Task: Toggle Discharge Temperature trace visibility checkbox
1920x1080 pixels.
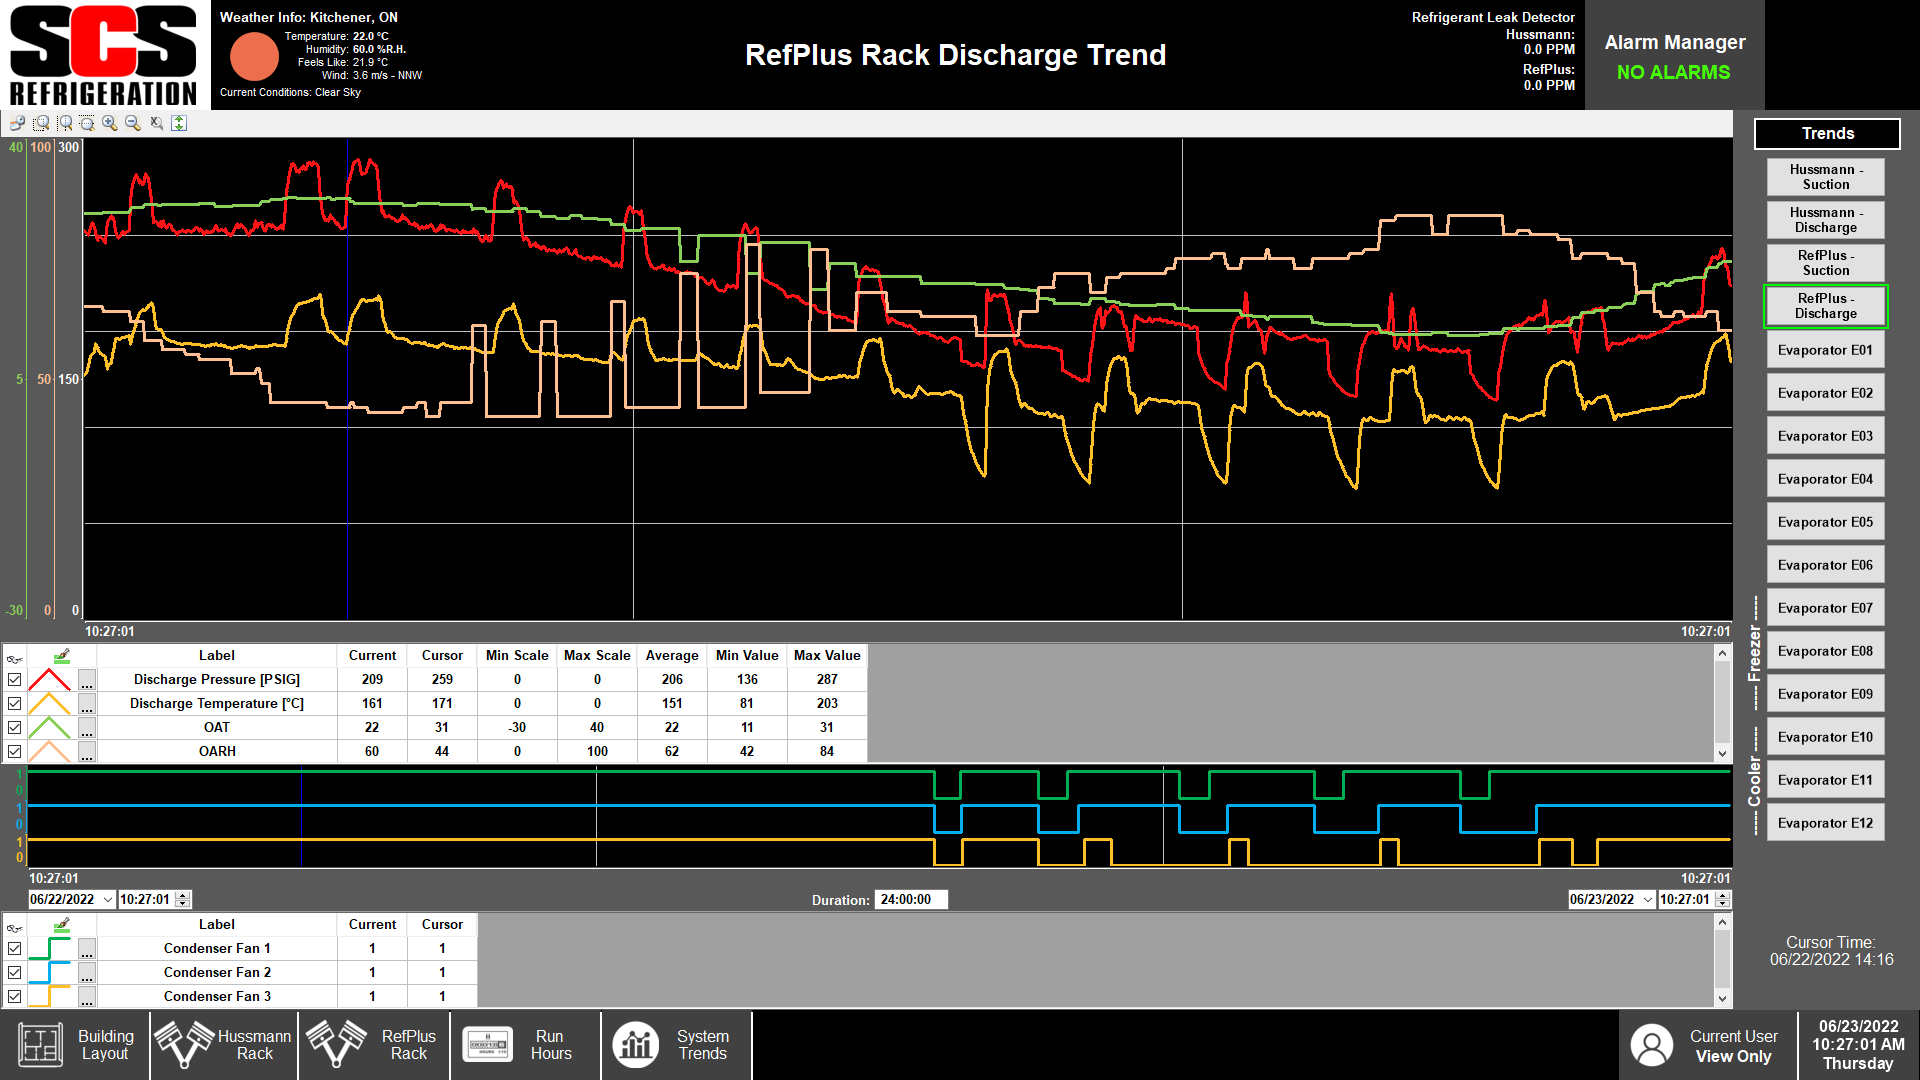Action: (x=14, y=704)
